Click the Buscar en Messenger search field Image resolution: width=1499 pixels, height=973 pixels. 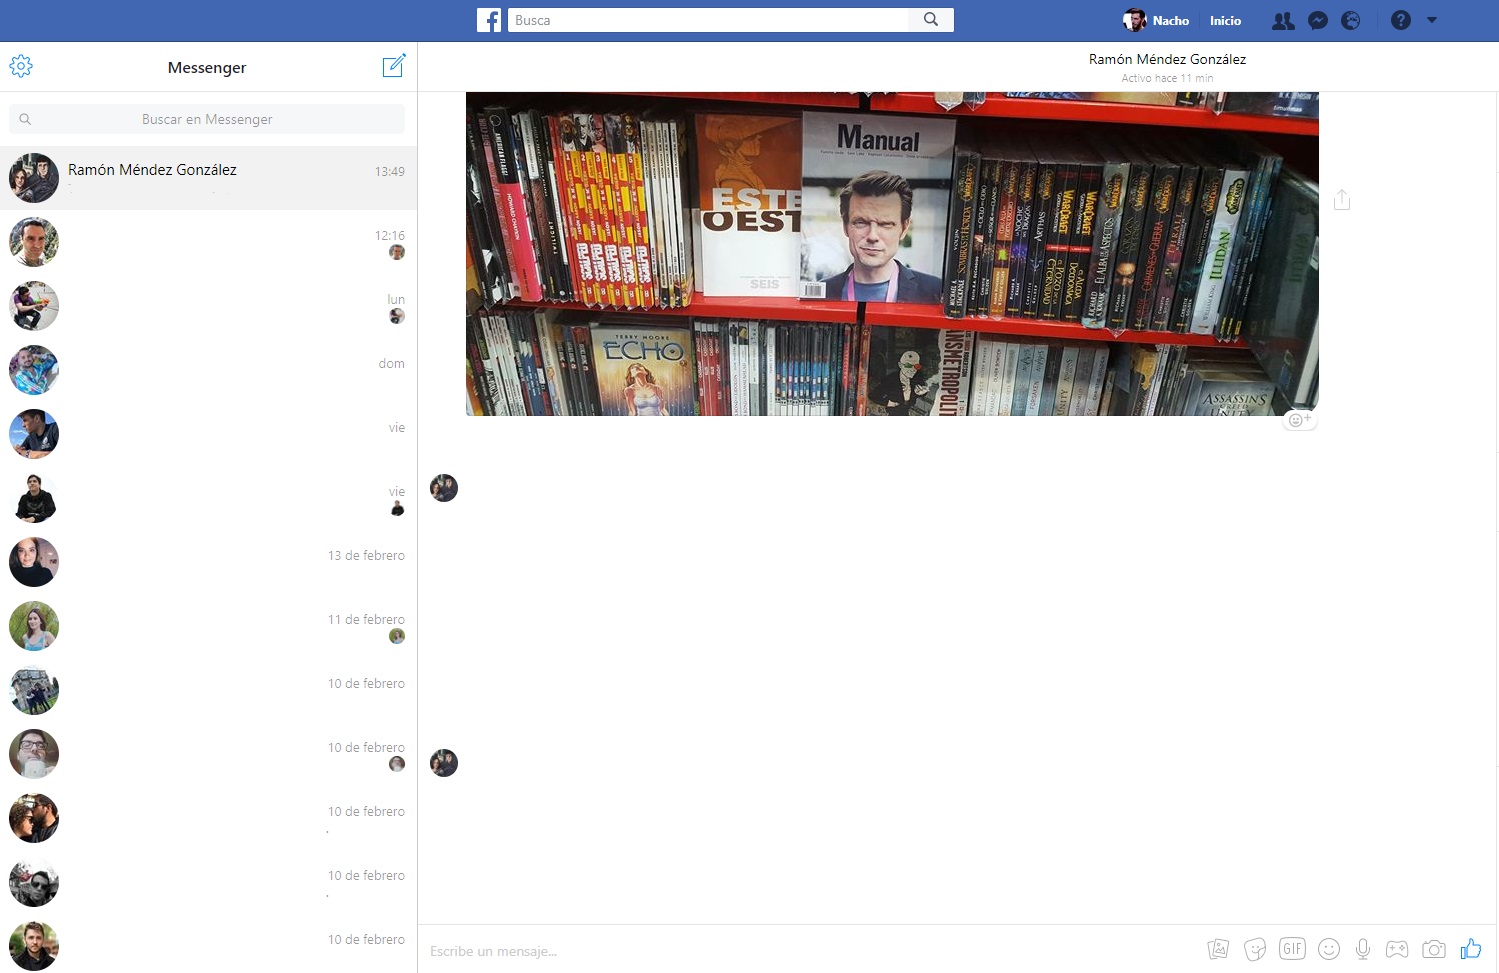coord(207,119)
